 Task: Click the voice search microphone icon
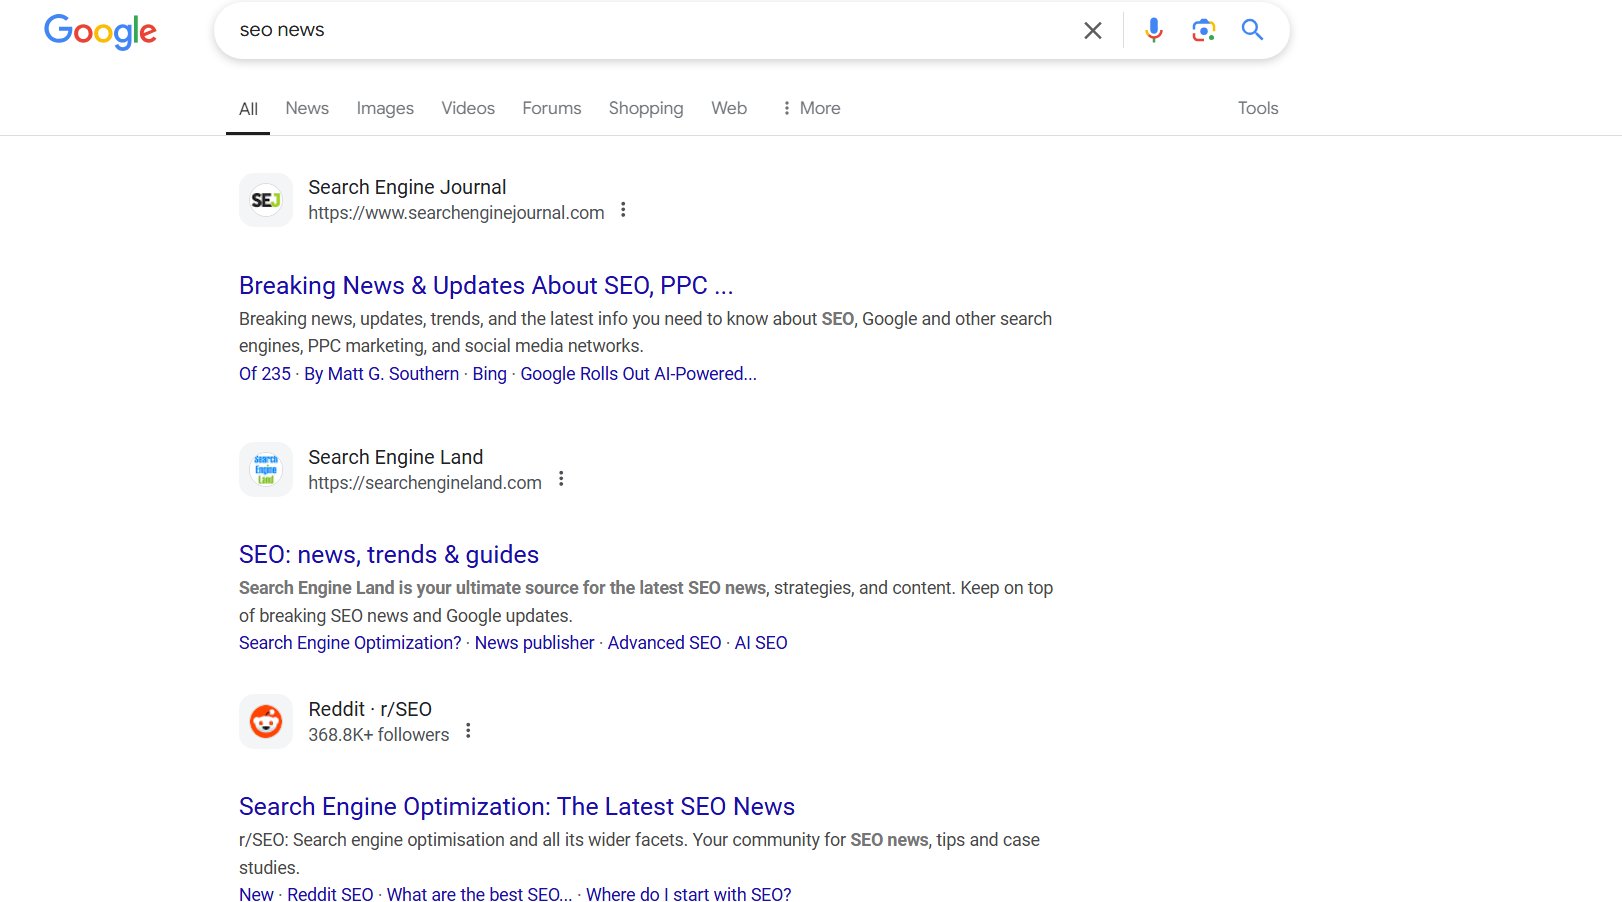(x=1152, y=30)
